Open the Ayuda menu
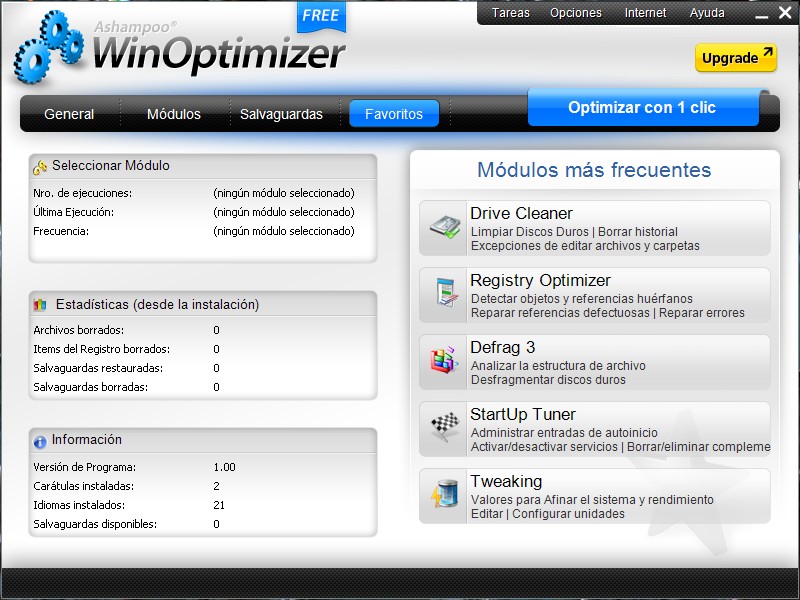The height and width of the screenshot is (600, 800). pos(707,13)
